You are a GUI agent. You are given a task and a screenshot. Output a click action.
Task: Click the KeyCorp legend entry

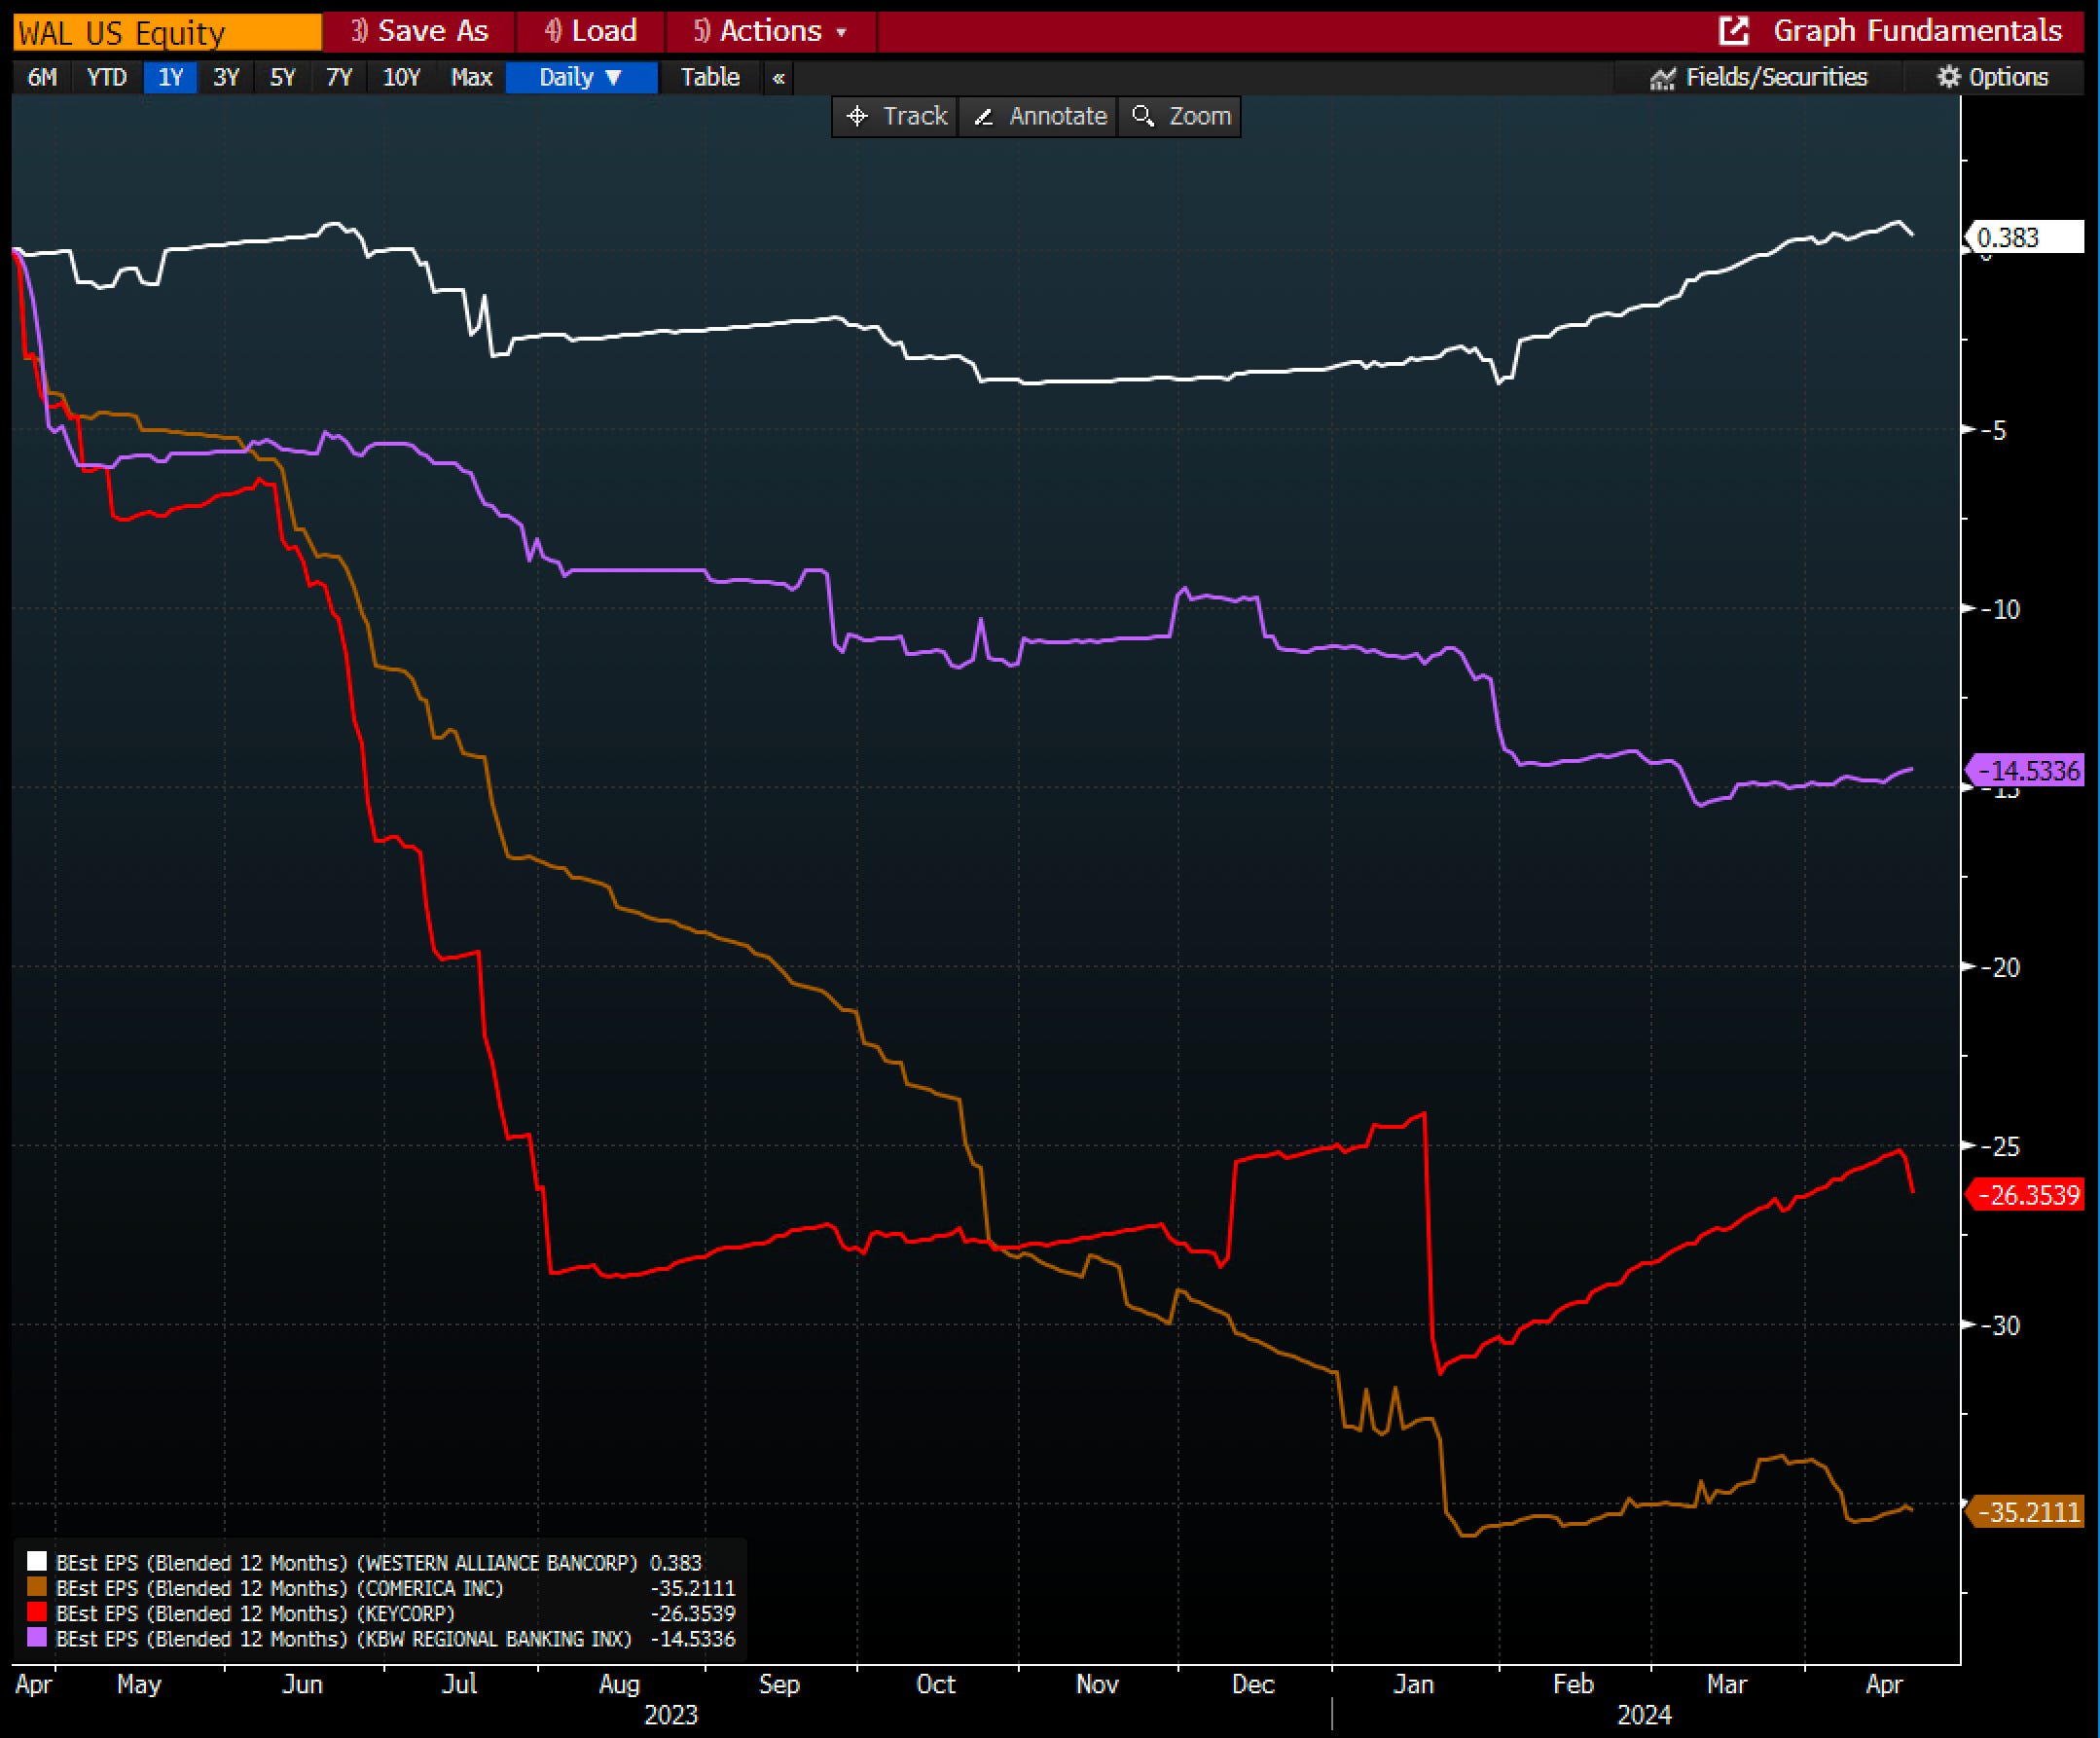[381, 1613]
